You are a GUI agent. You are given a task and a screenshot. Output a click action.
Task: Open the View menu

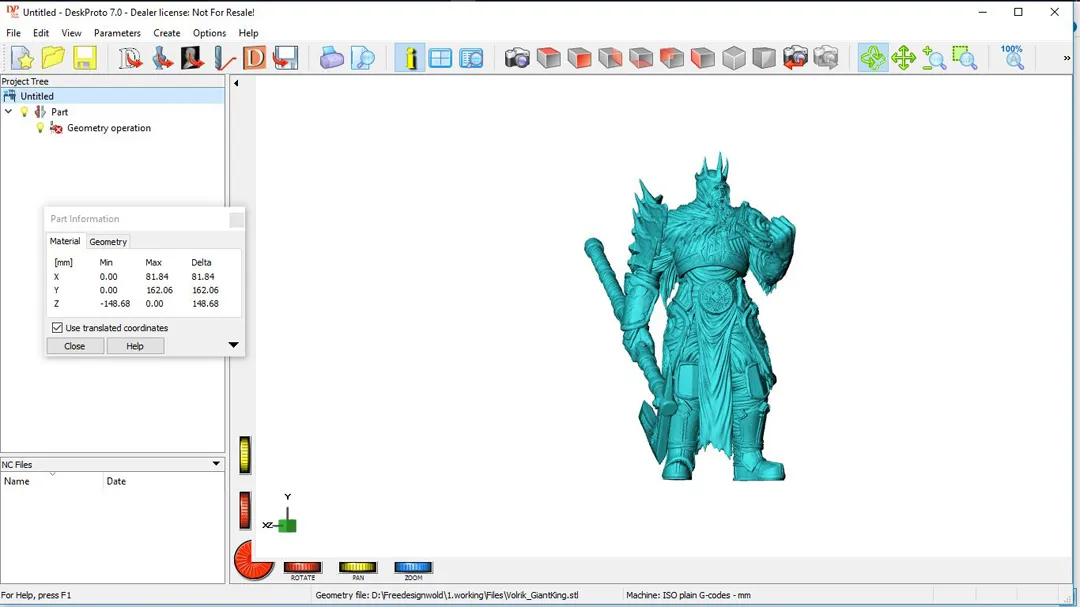point(71,33)
